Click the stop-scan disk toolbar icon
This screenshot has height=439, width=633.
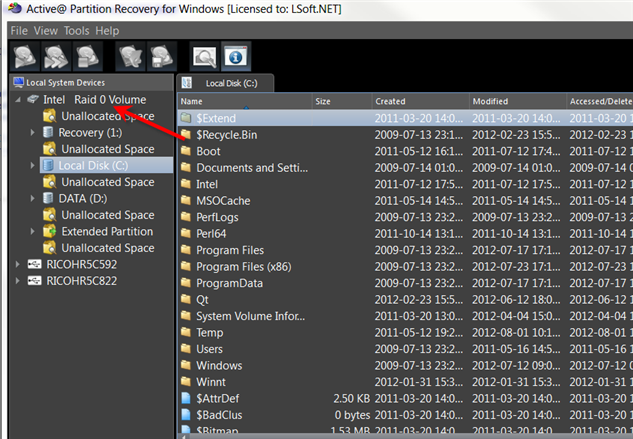pos(88,57)
